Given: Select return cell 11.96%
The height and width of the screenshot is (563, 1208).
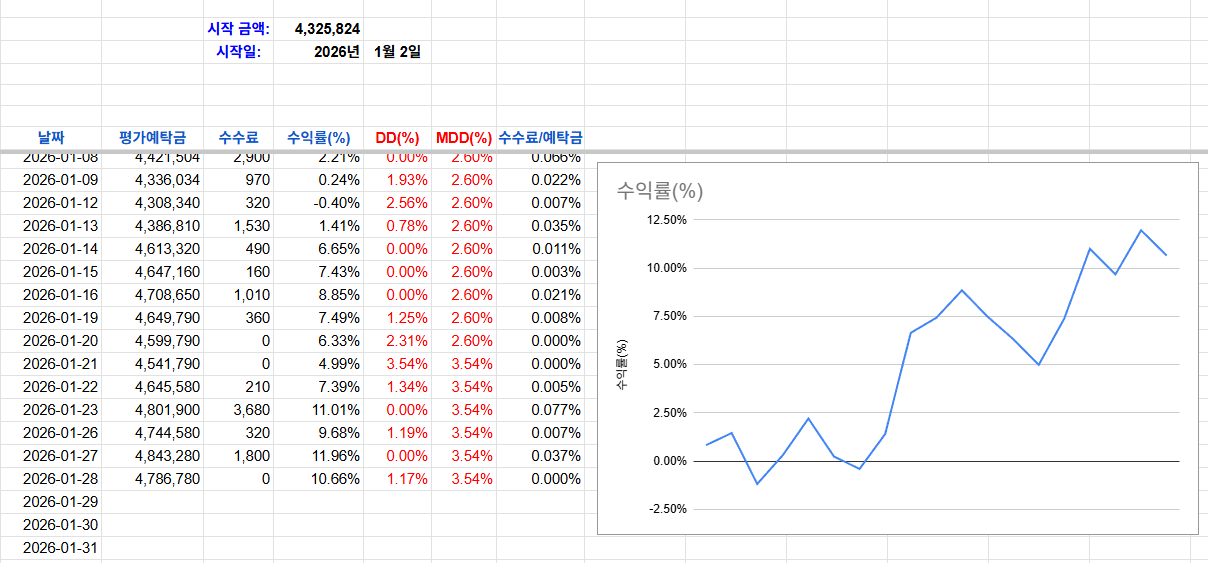Looking at the screenshot, I should [317, 456].
